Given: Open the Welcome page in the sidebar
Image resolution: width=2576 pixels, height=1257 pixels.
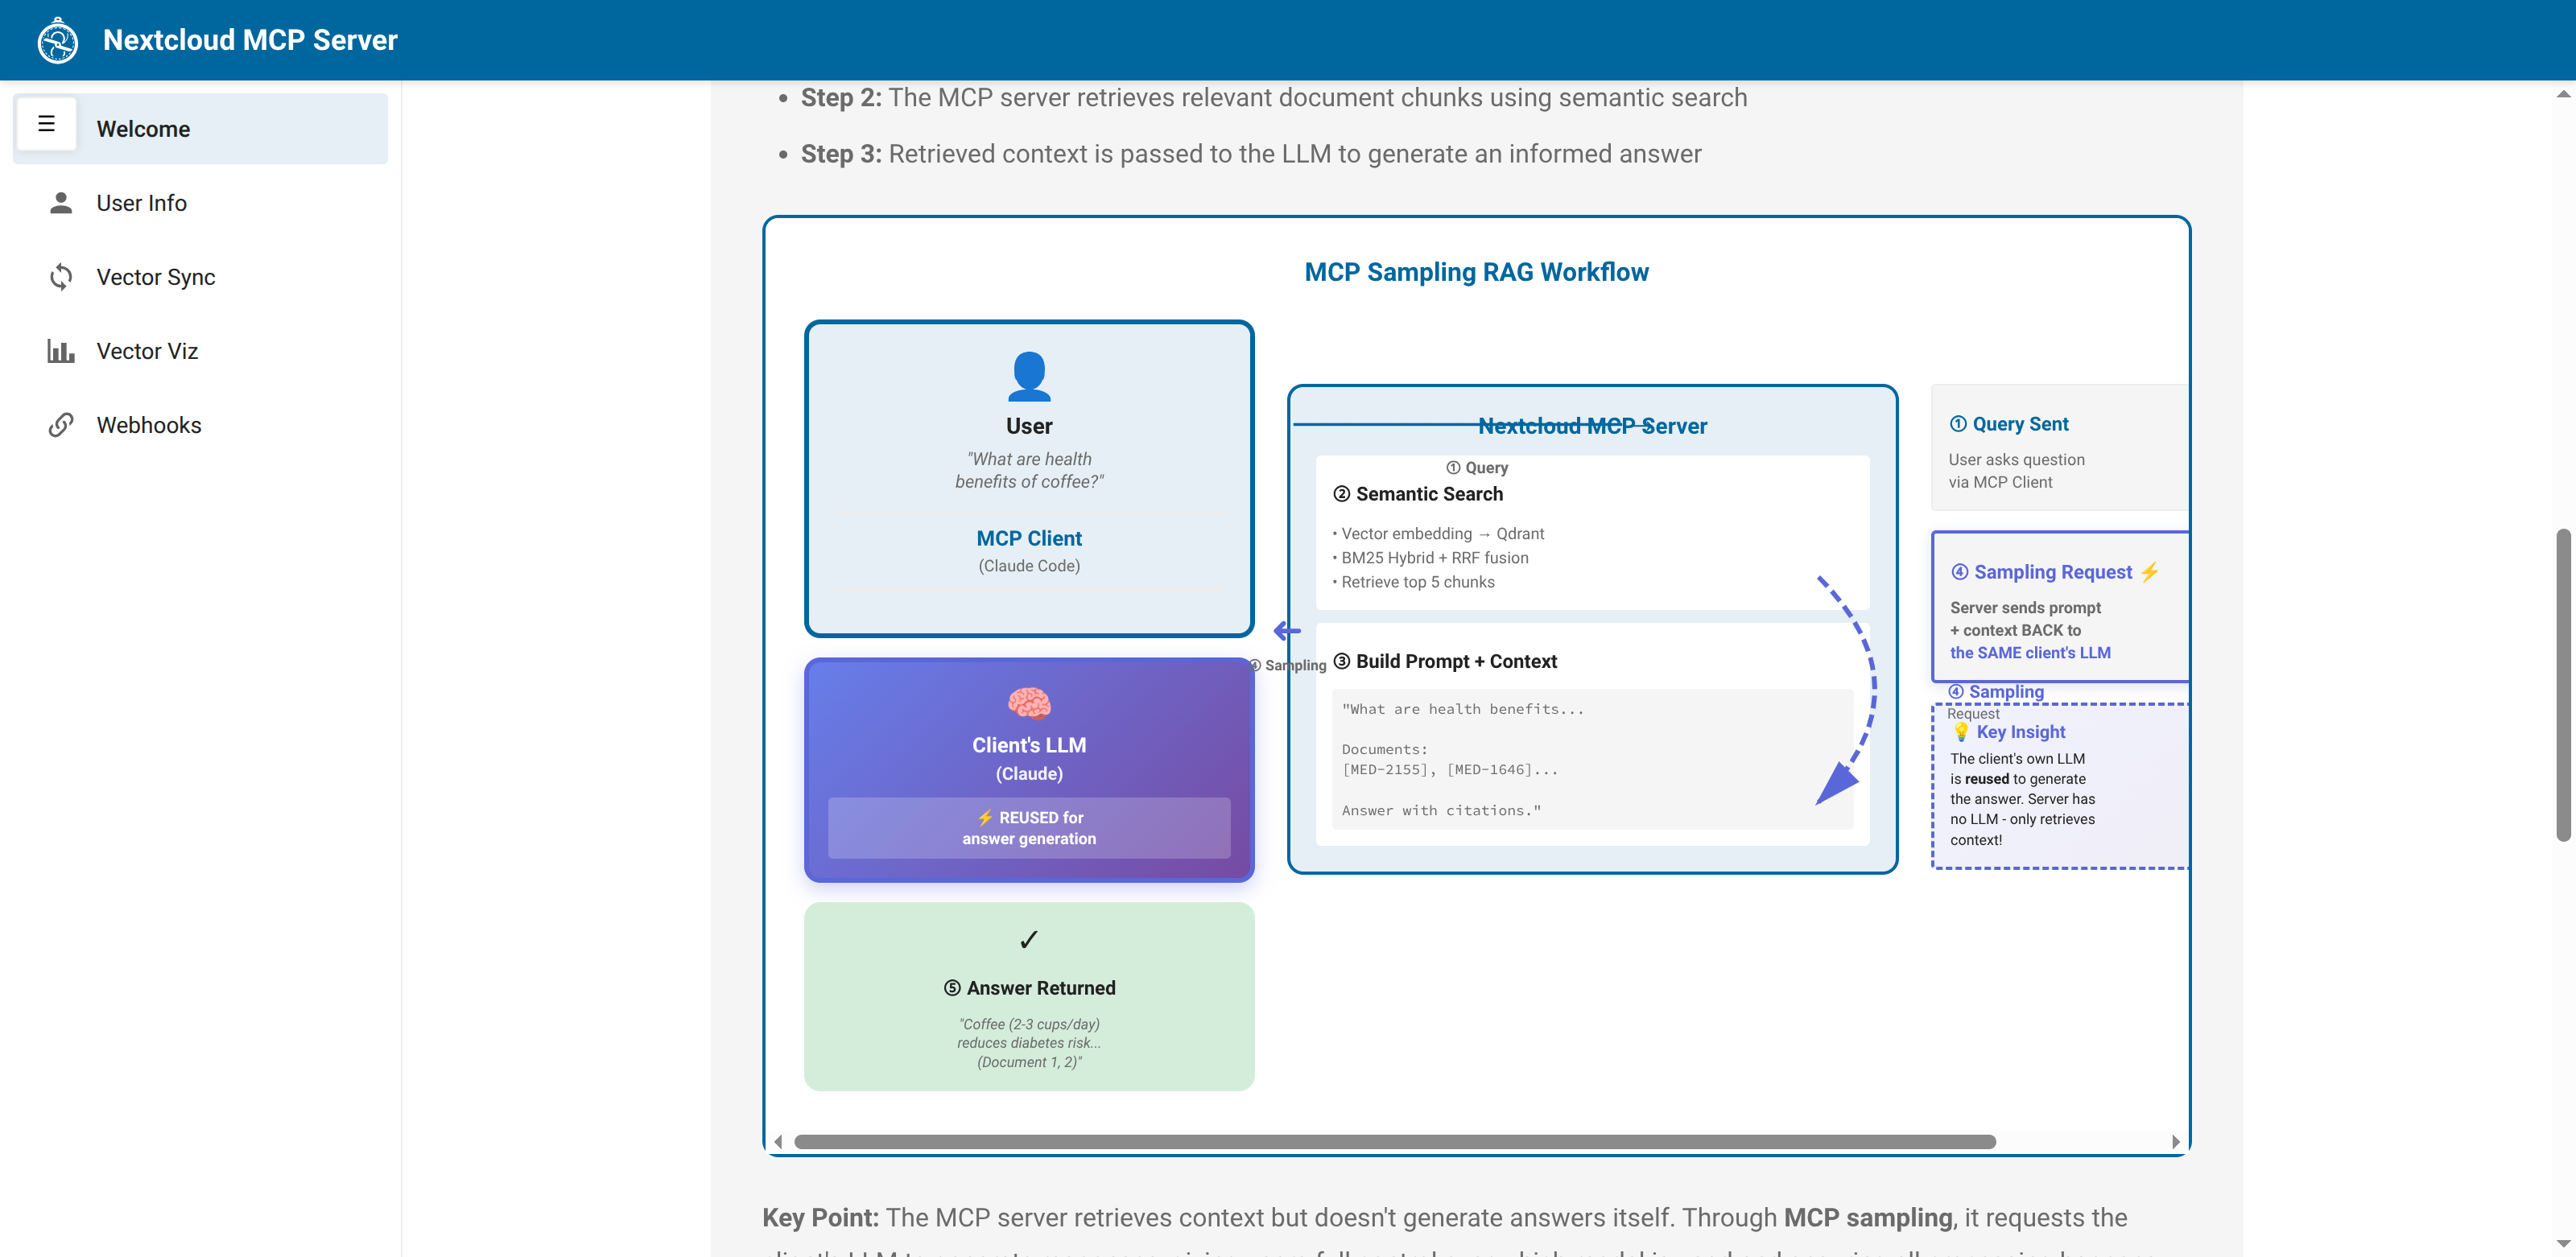Looking at the screenshot, I should point(200,129).
